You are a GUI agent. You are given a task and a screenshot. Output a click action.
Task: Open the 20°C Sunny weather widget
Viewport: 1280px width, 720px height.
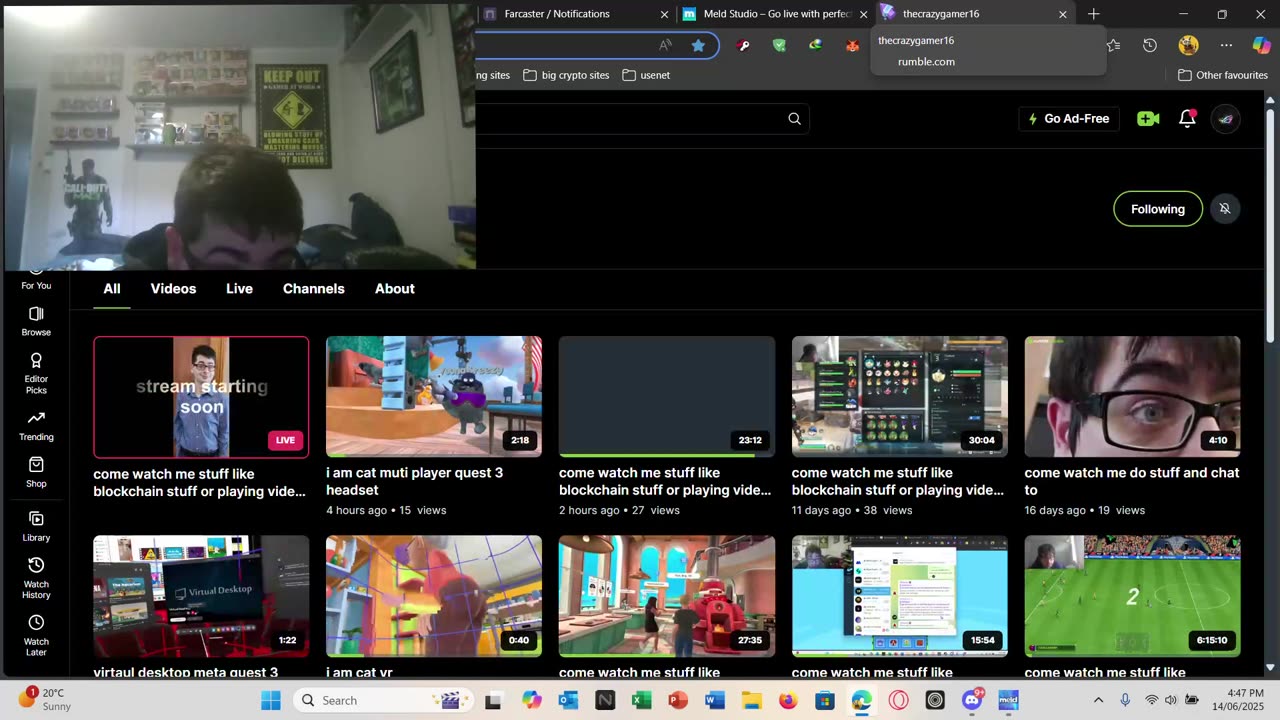click(44, 699)
